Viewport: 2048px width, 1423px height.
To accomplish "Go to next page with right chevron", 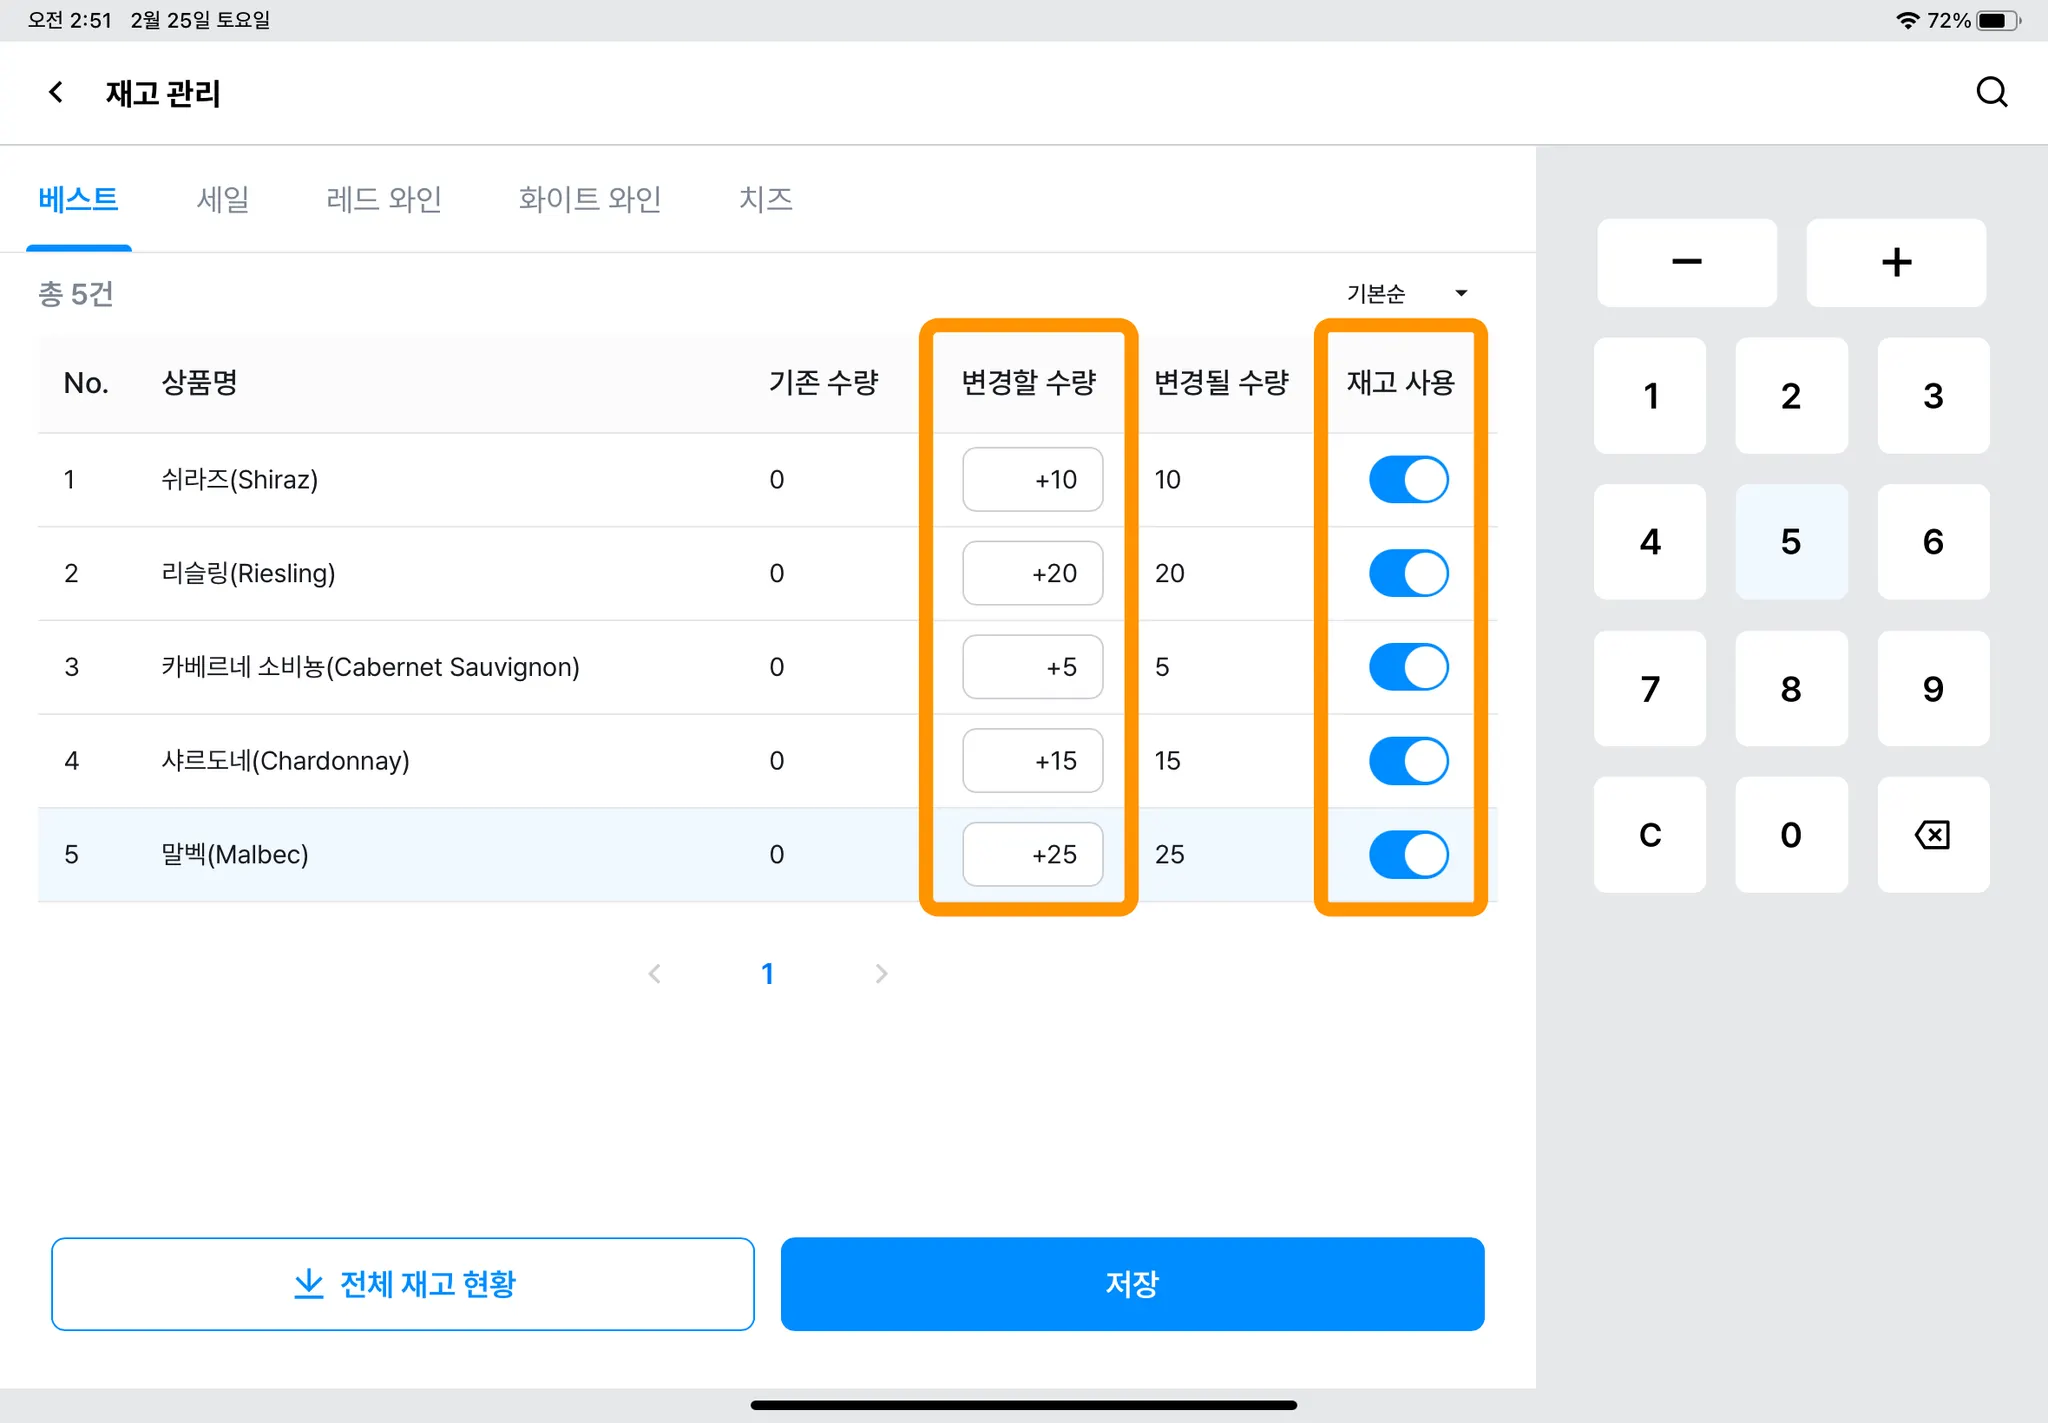I will (x=881, y=974).
